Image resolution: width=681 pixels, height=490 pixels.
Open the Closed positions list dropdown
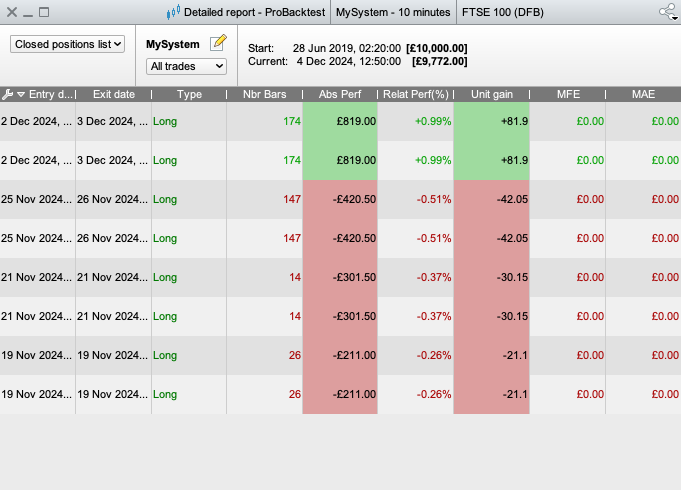pos(67,44)
